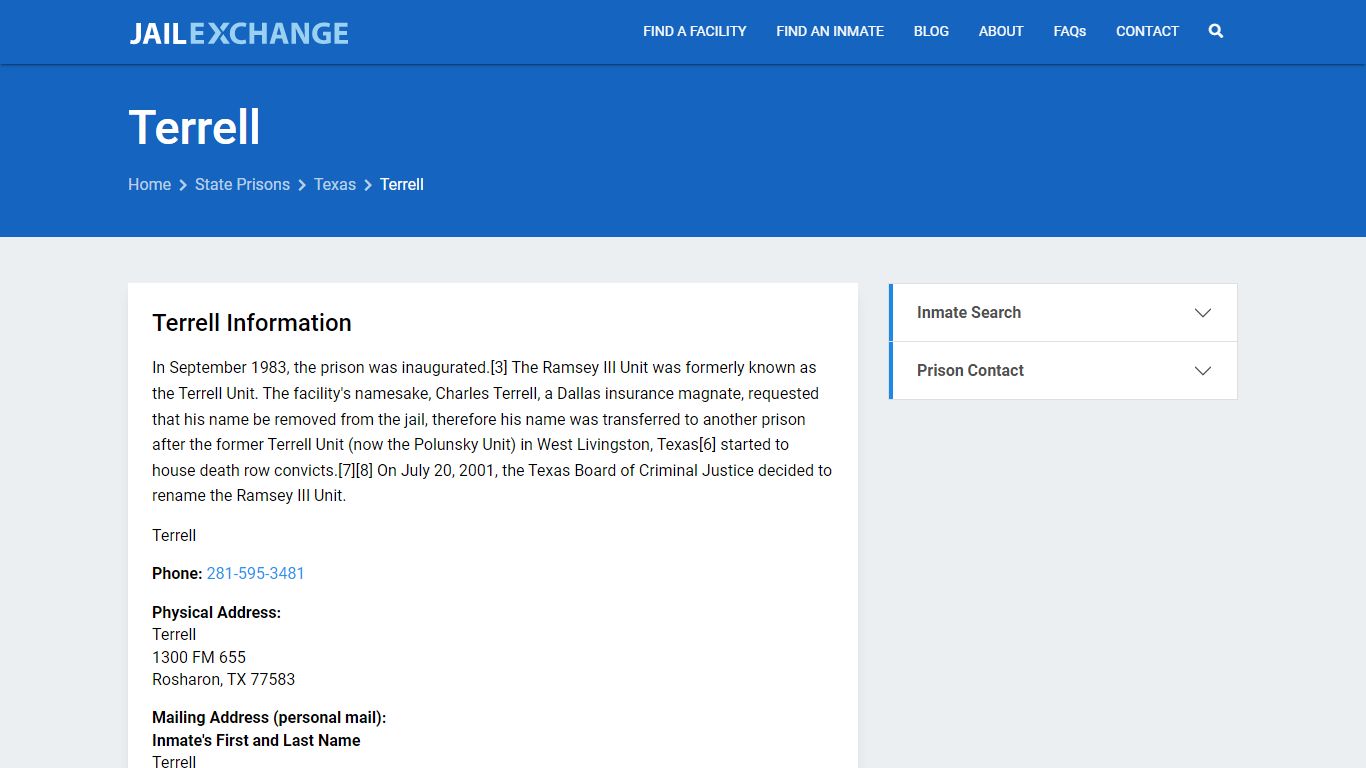Open Texas breadcrumb link
The image size is (1366, 768).
coord(335,184)
